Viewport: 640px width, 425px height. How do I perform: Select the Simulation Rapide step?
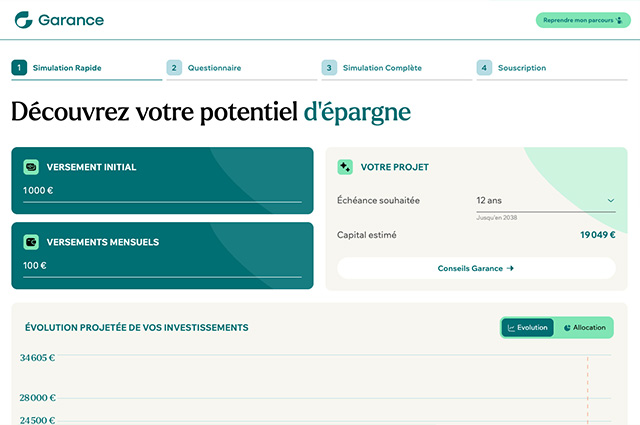click(87, 68)
